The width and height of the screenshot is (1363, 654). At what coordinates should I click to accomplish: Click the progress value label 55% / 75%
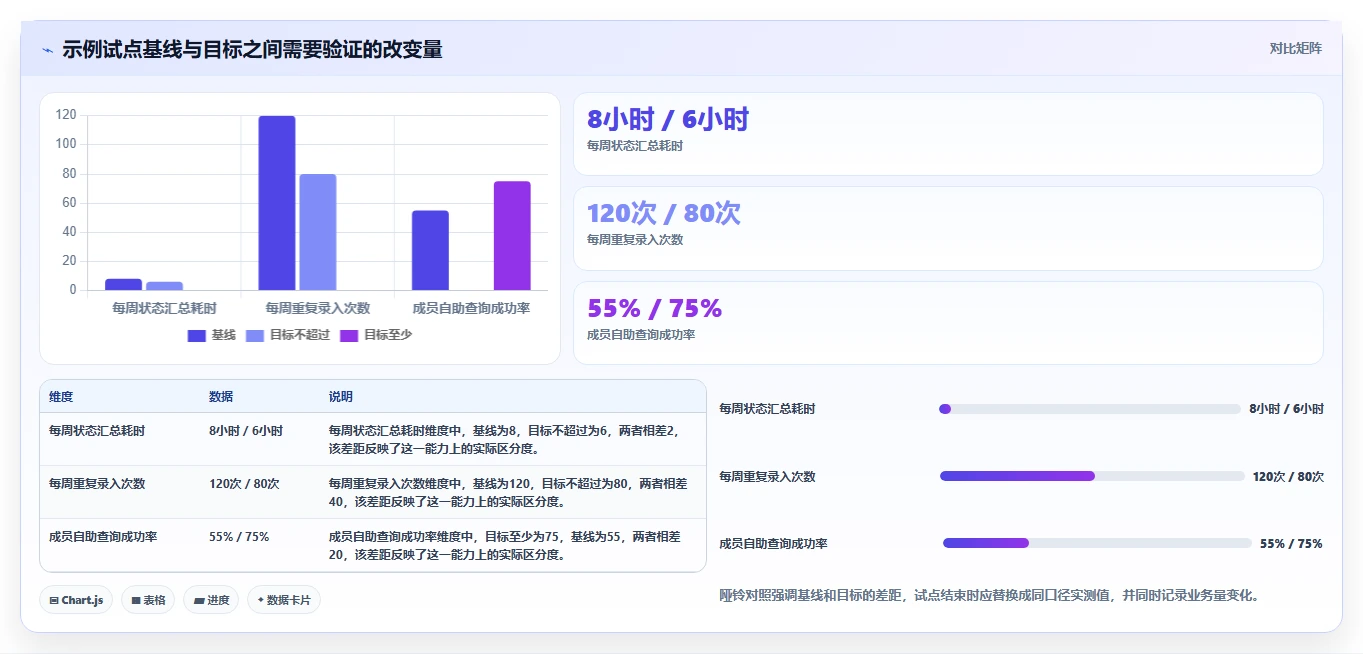(x=1291, y=544)
